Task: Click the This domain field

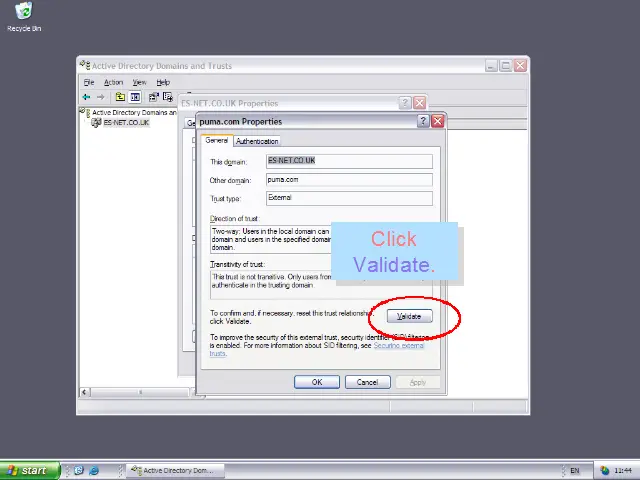Action: pyautogui.click(x=349, y=161)
